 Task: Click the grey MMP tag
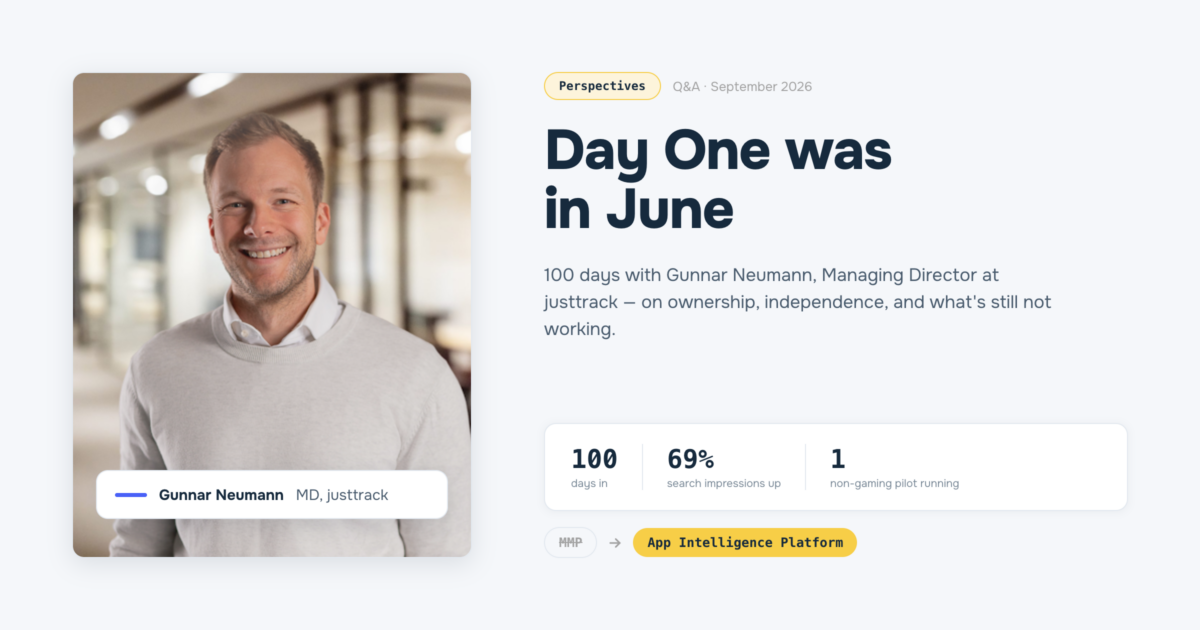[x=570, y=543]
